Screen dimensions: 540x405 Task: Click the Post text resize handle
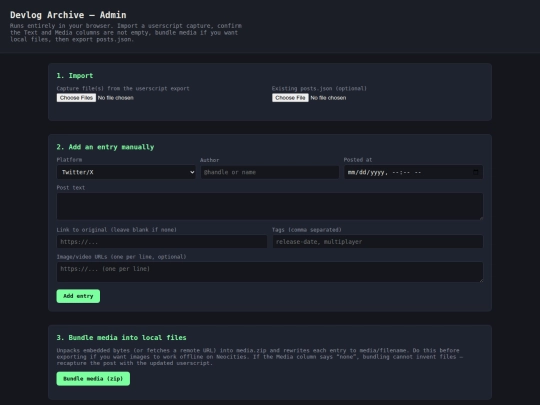tap(481, 218)
